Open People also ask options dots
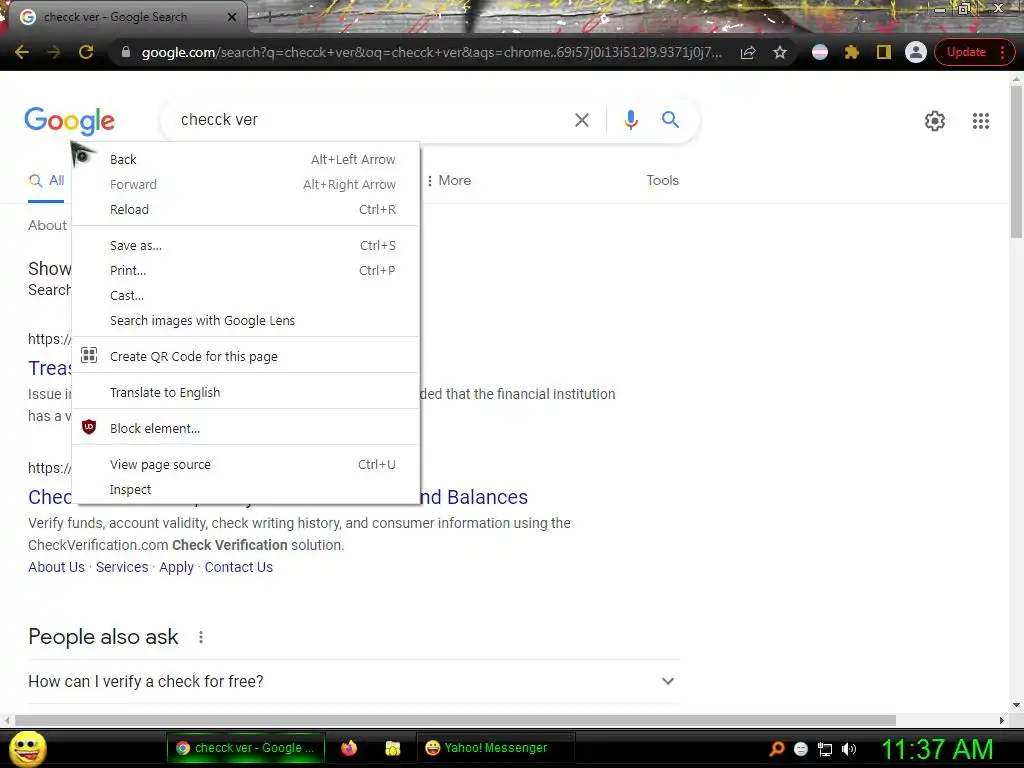 [201, 637]
